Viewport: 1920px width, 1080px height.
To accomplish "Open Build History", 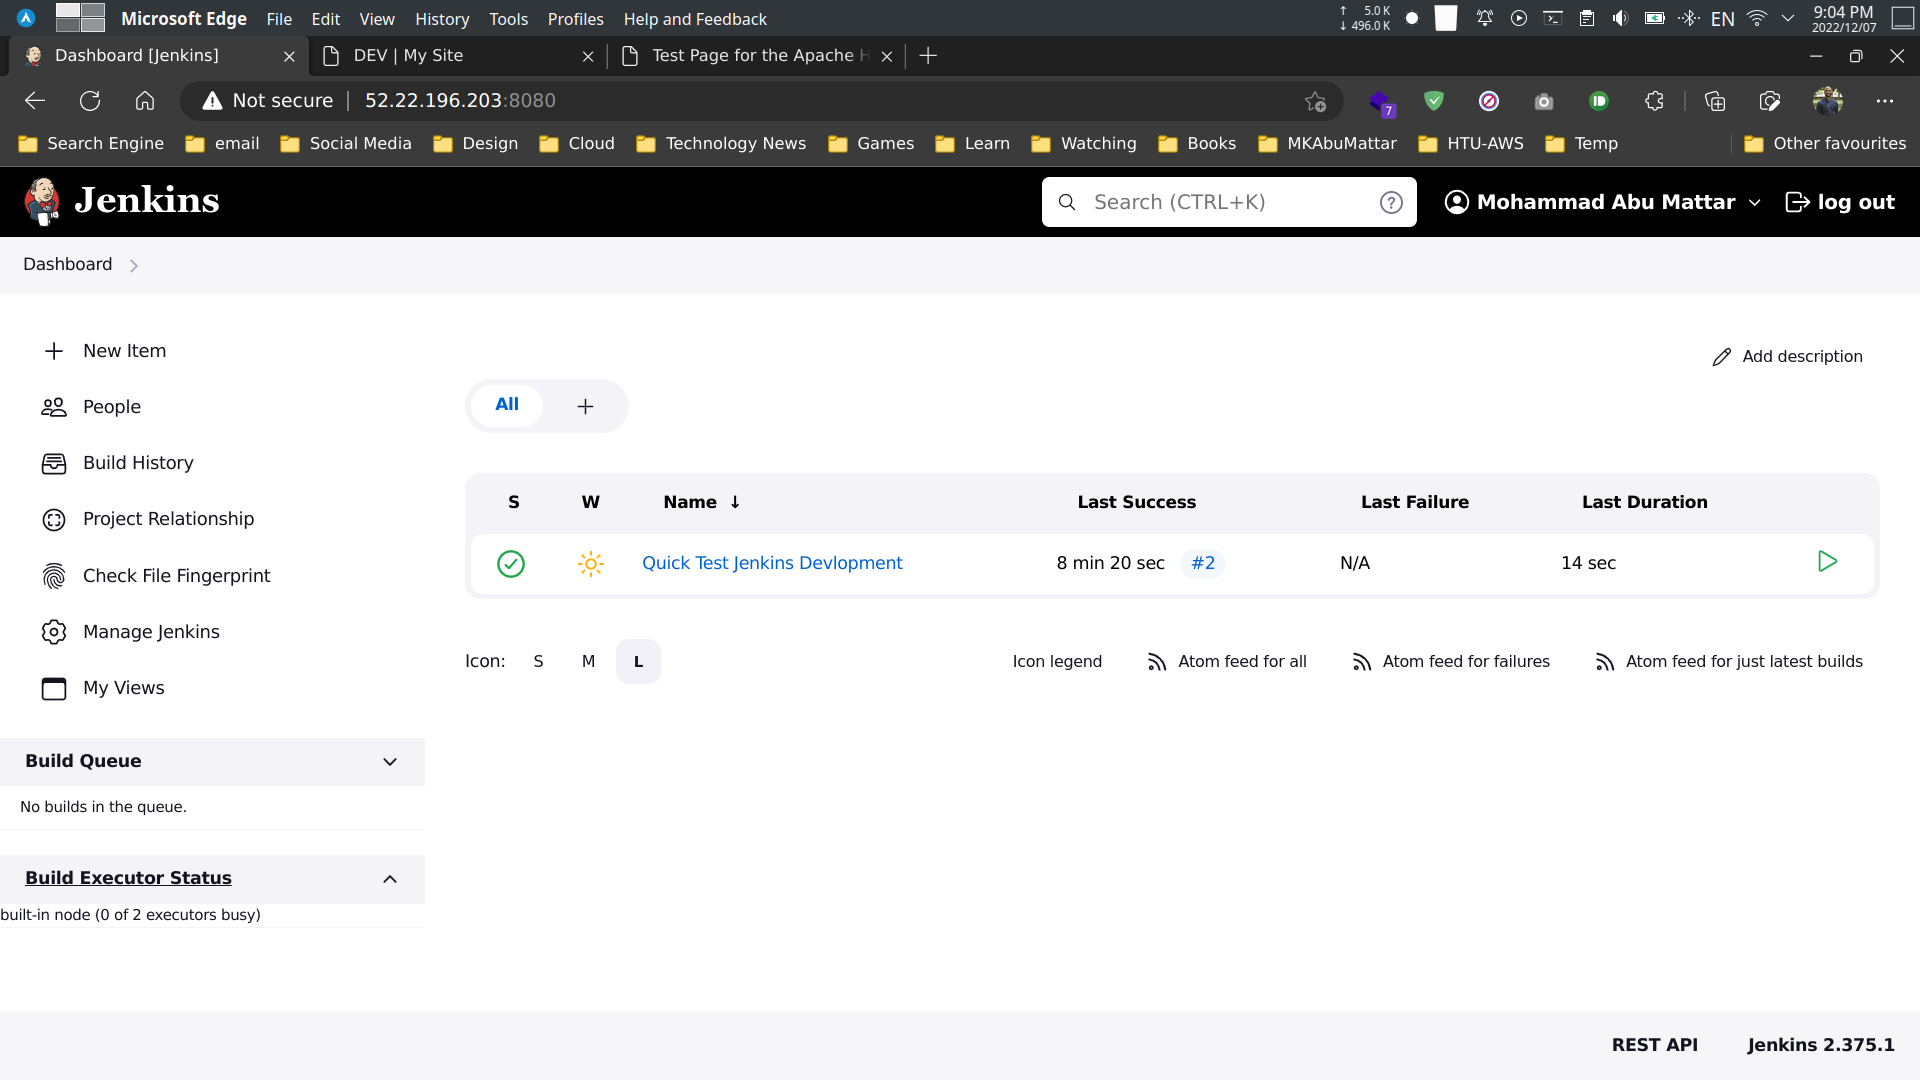I will [138, 462].
